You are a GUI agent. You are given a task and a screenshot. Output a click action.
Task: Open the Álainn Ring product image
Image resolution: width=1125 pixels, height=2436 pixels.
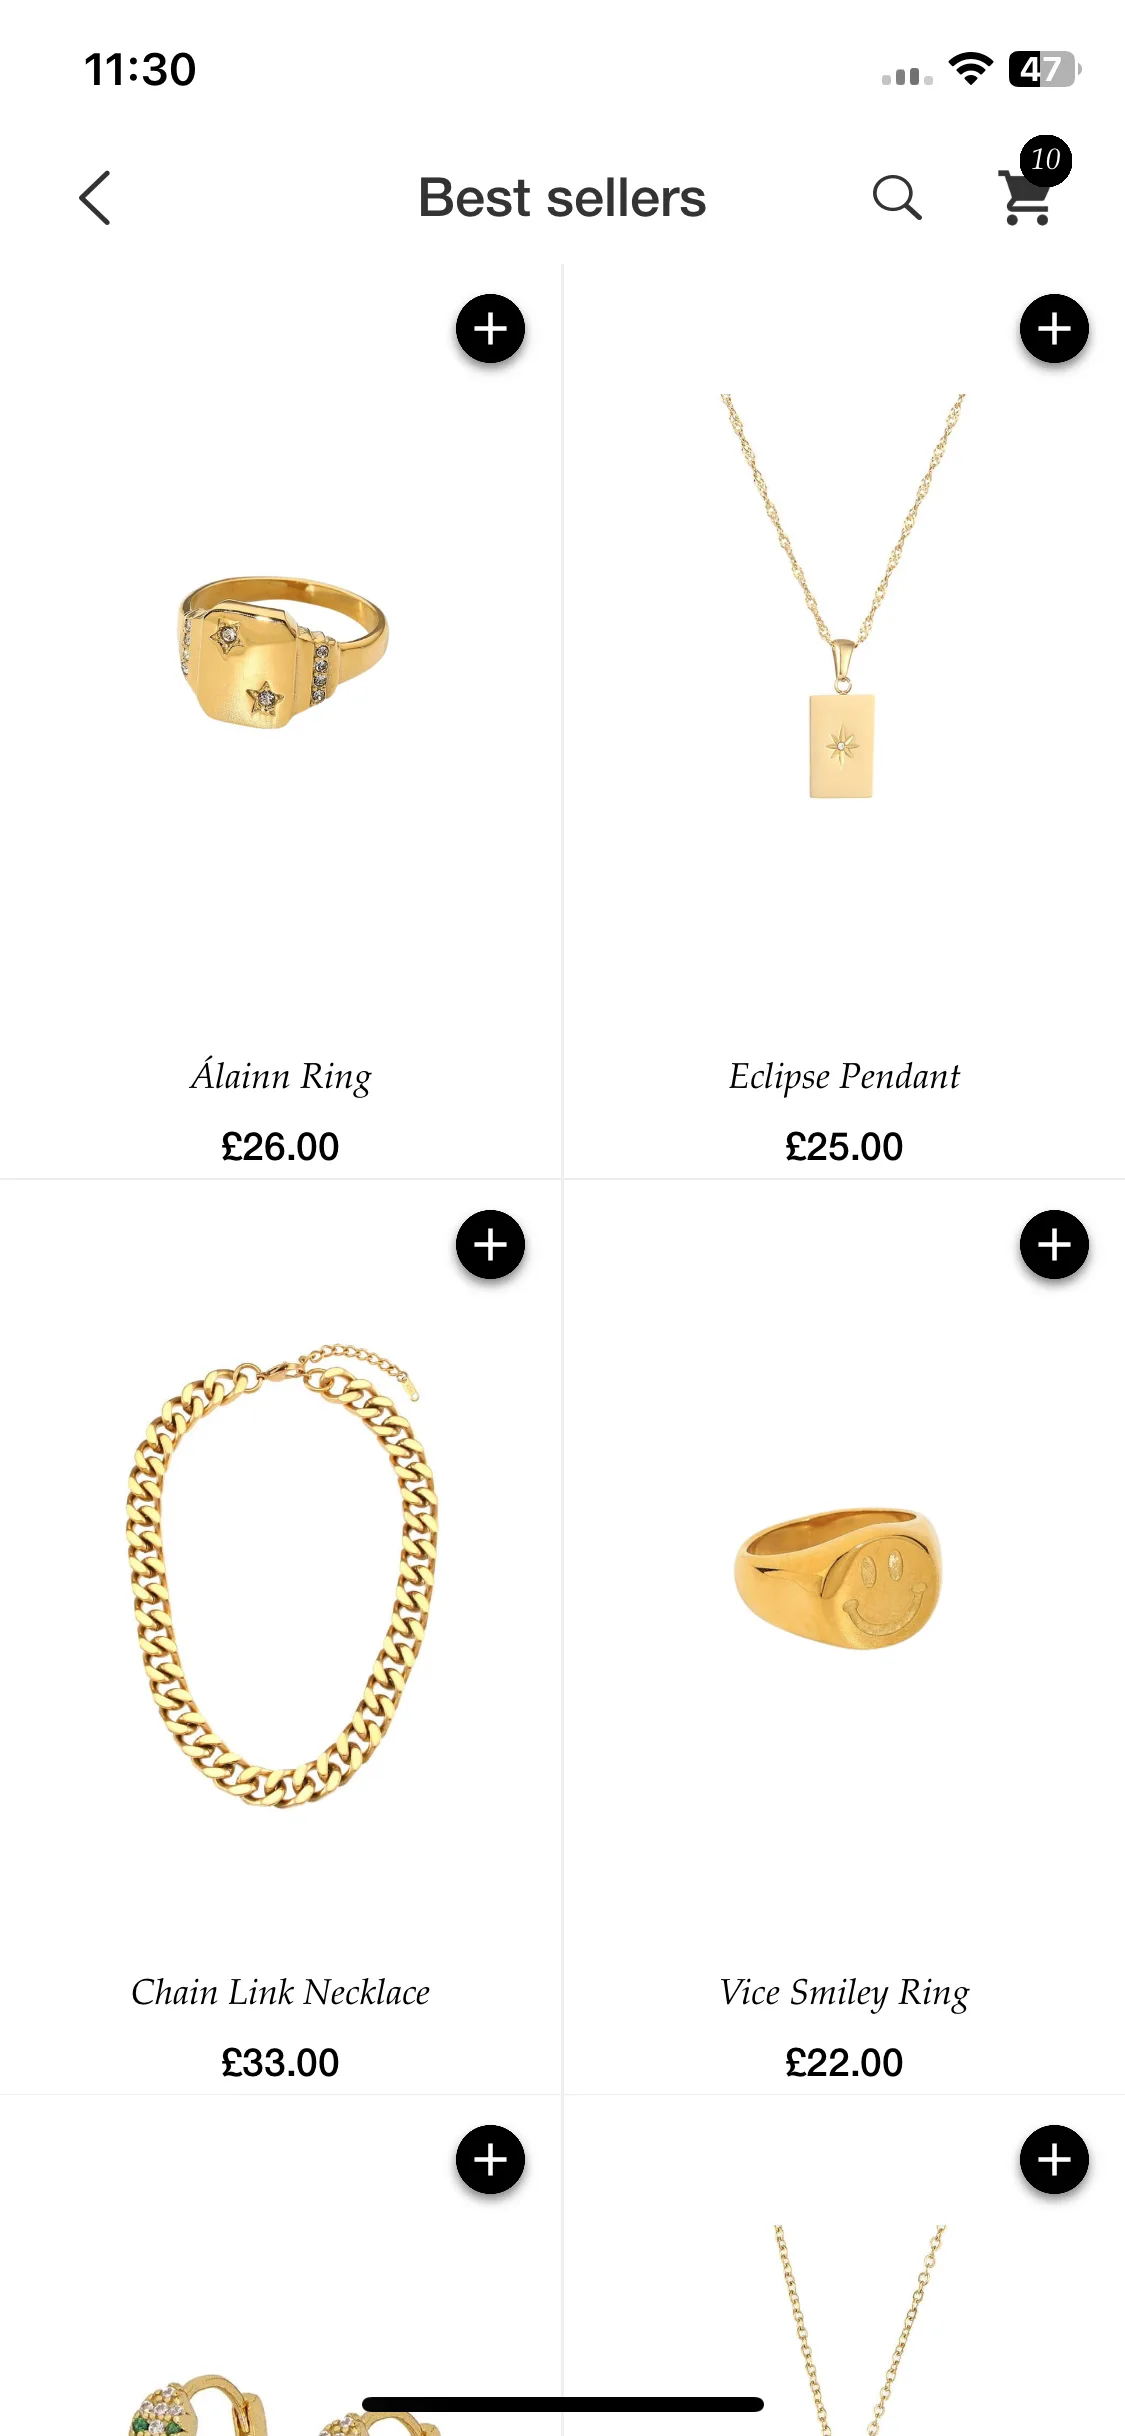click(x=281, y=652)
